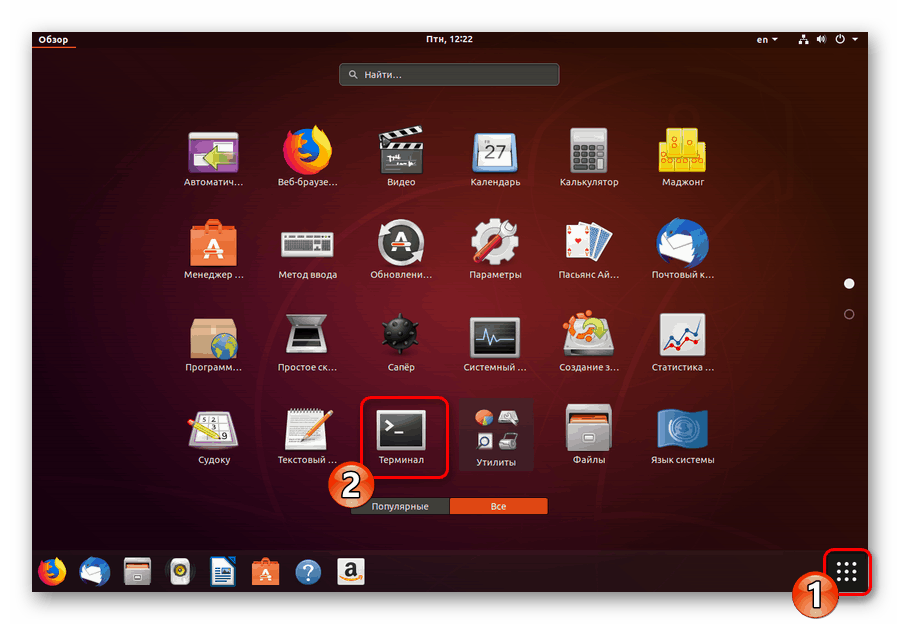Image resolution: width=900 pixels, height=624 pixels.
Task: Click the volume speaker icon in top bar
Action: (x=821, y=40)
